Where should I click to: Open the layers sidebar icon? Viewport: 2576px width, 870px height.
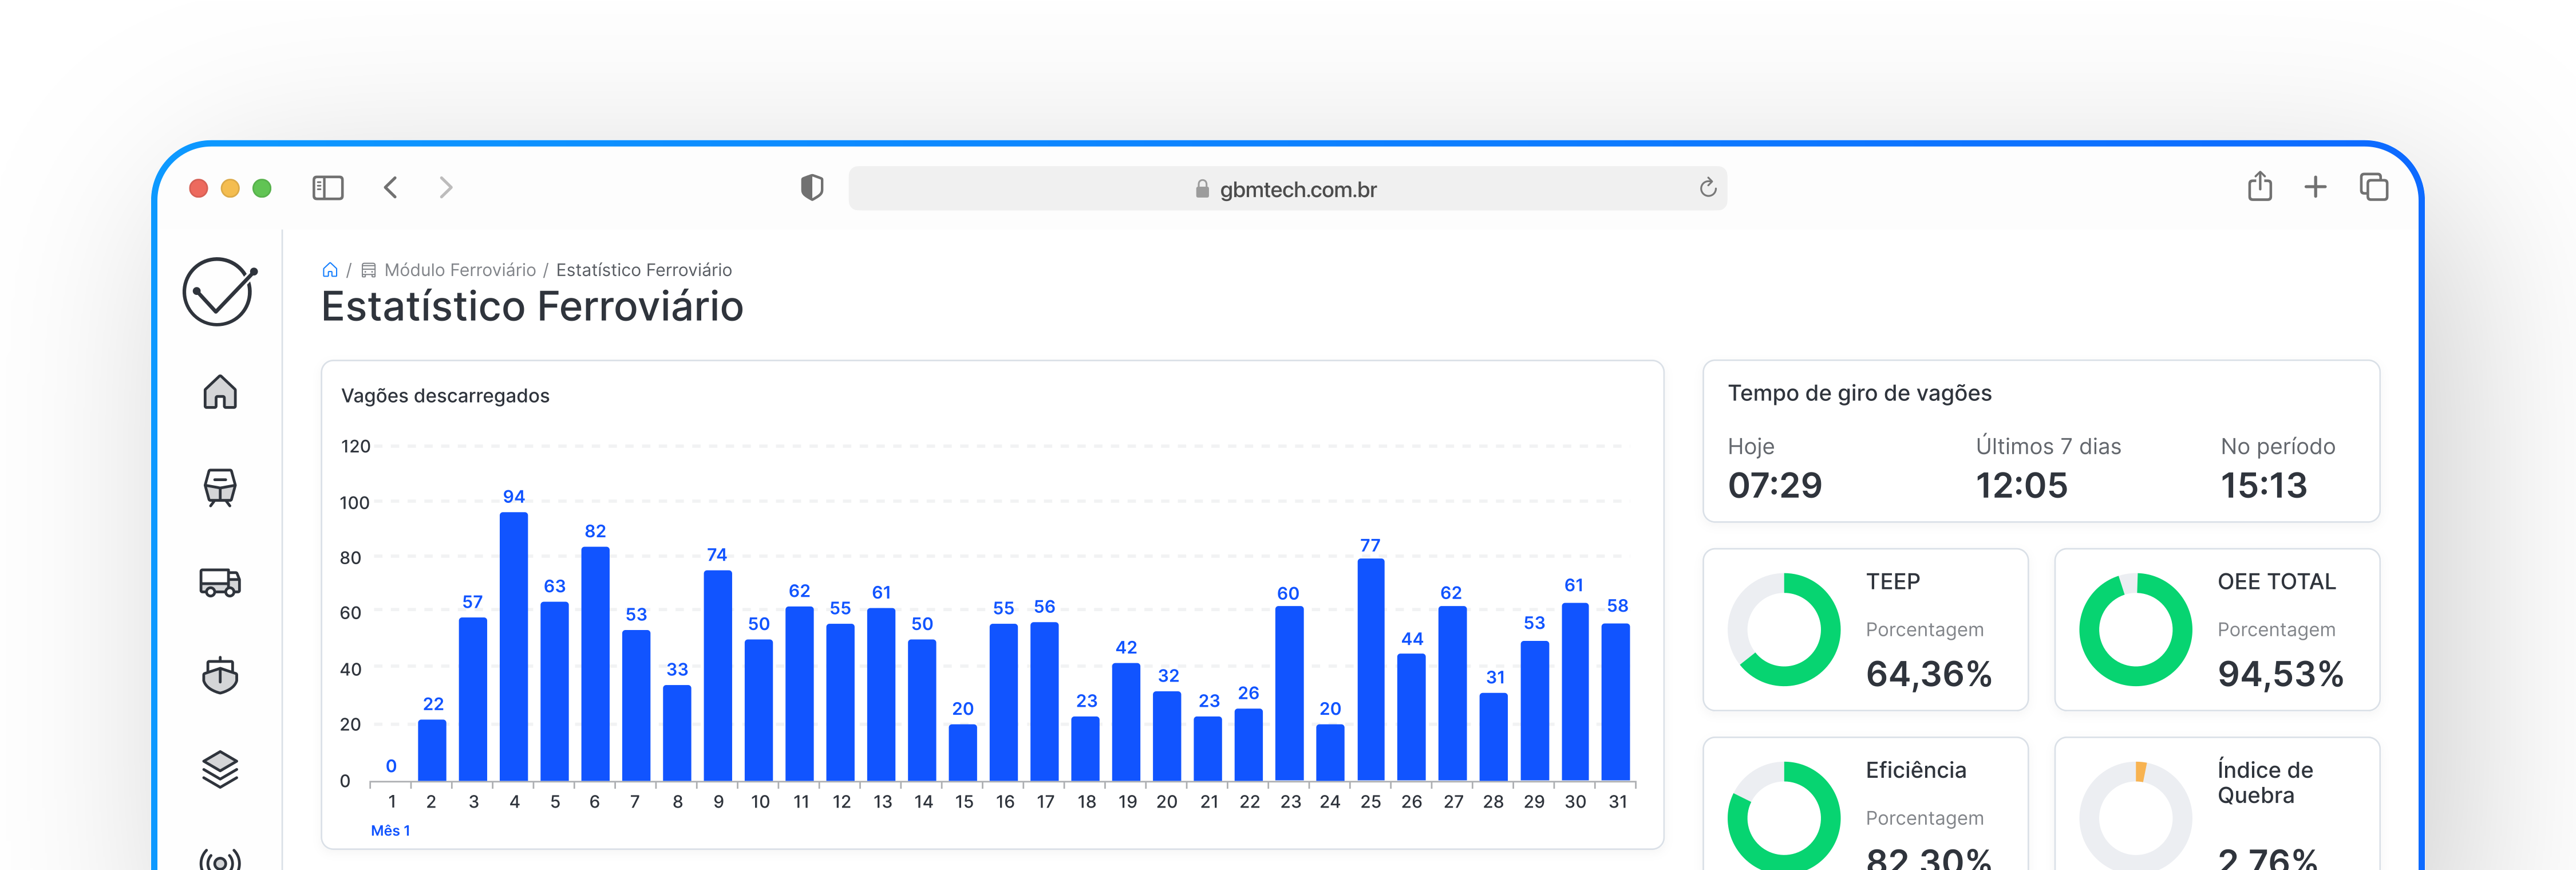(220, 769)
